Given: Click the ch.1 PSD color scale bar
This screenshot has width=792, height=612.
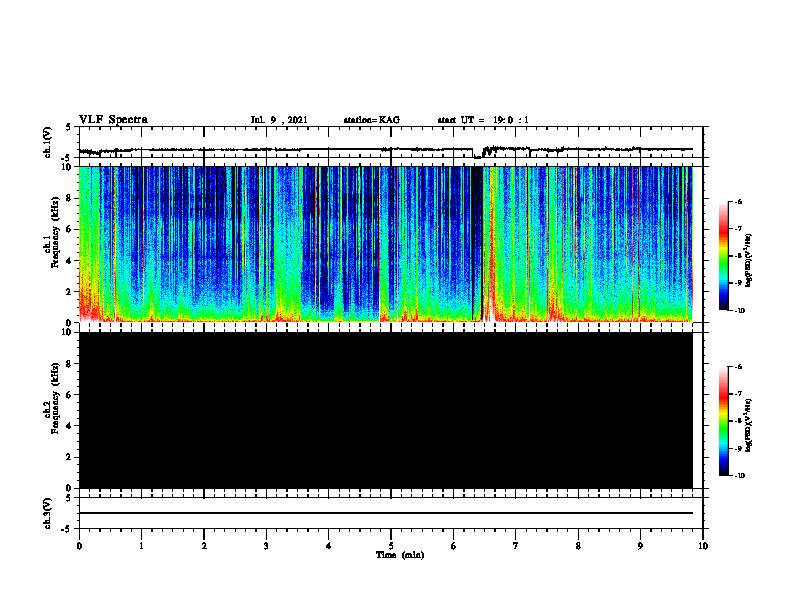Looking at the screenshot, I should 724,256.
